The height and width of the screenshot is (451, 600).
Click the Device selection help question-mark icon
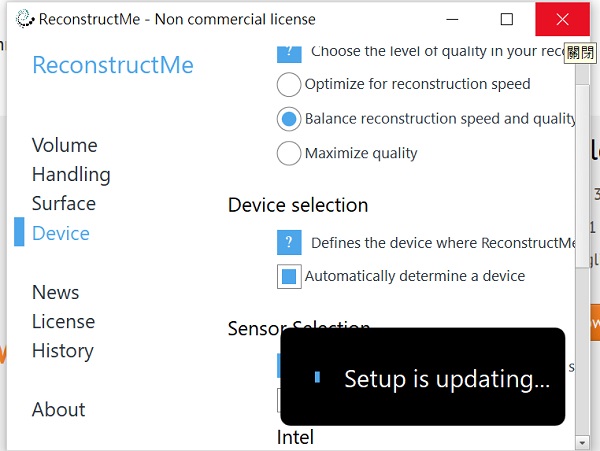289,242
